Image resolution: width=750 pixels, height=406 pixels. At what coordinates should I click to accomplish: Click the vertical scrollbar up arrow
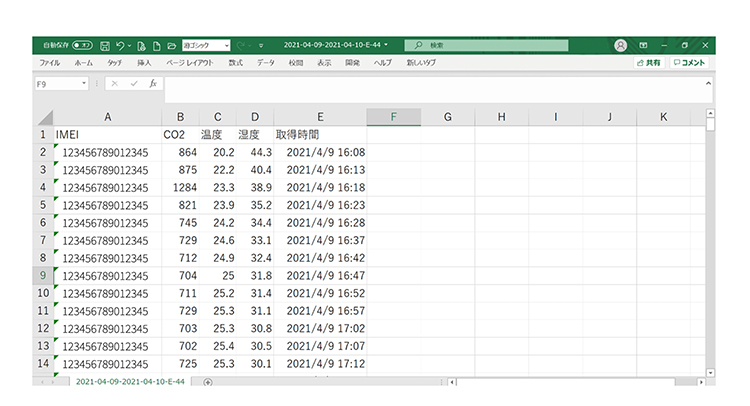710,113
